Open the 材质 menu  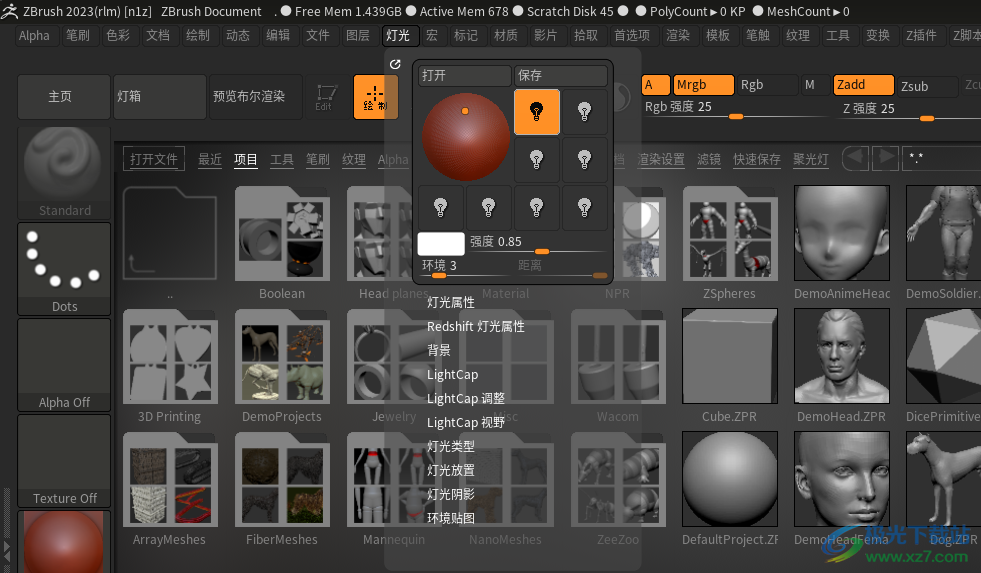[506, 36]
